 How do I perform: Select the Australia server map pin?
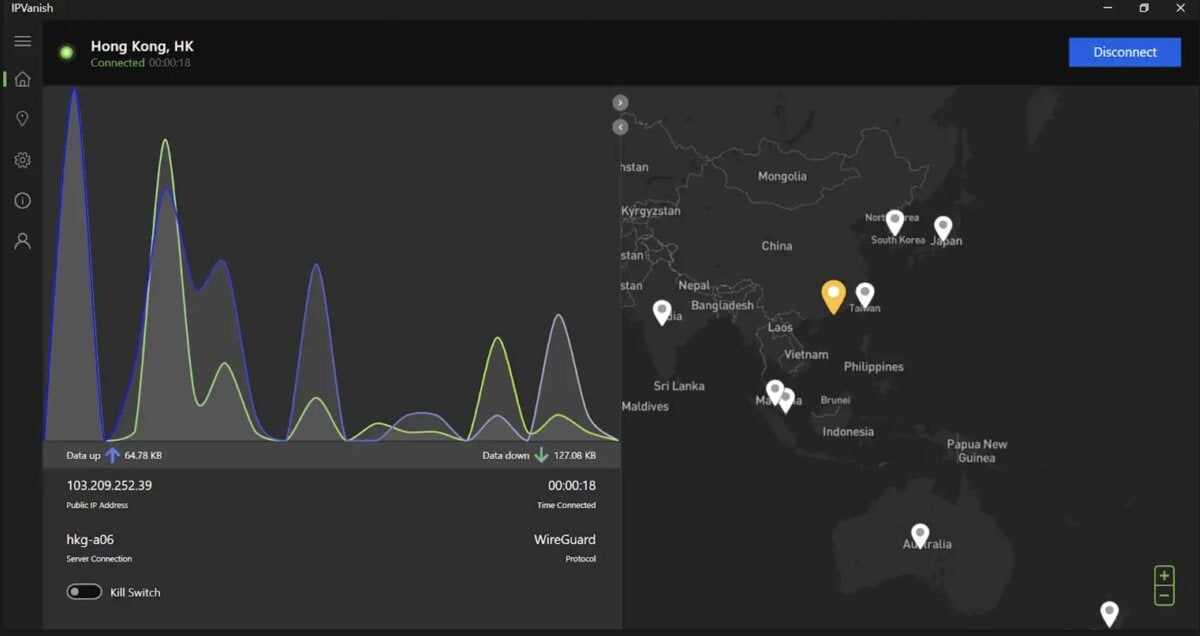920,536
